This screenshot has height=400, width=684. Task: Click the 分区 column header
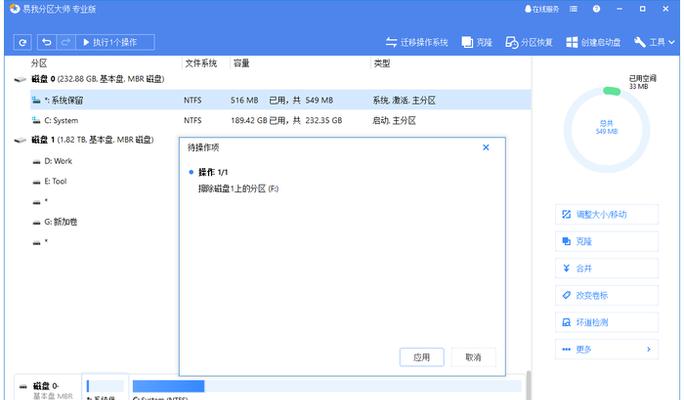pyautogui.click(x=39, y=63)
